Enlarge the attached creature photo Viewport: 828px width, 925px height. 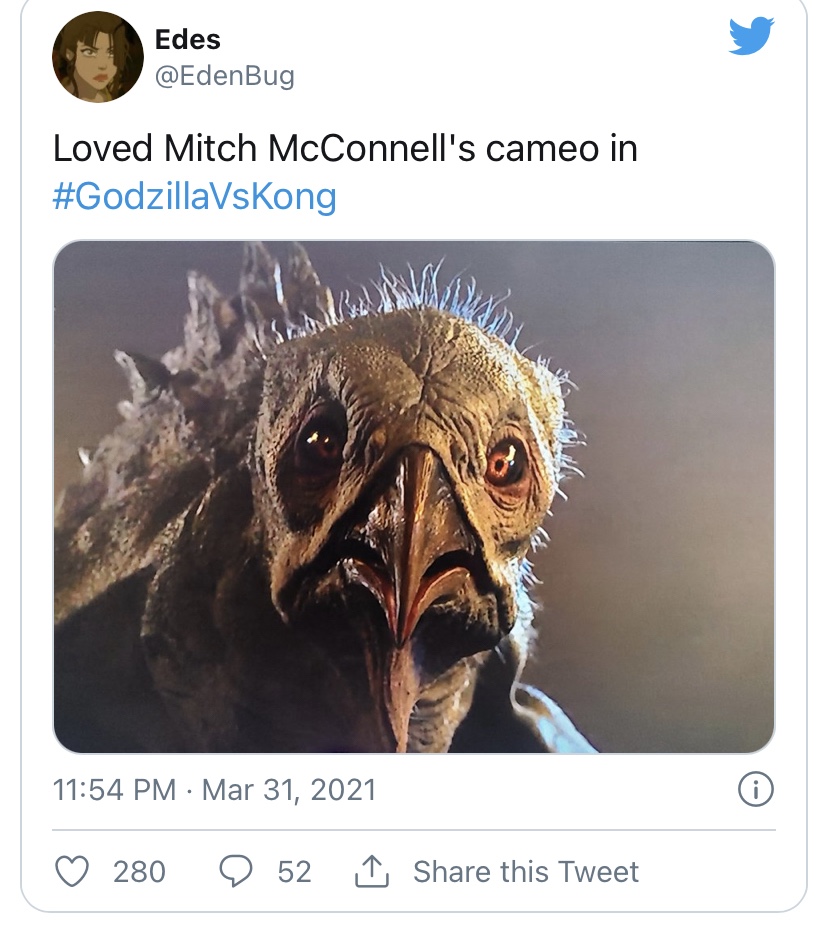pos(414,496)
